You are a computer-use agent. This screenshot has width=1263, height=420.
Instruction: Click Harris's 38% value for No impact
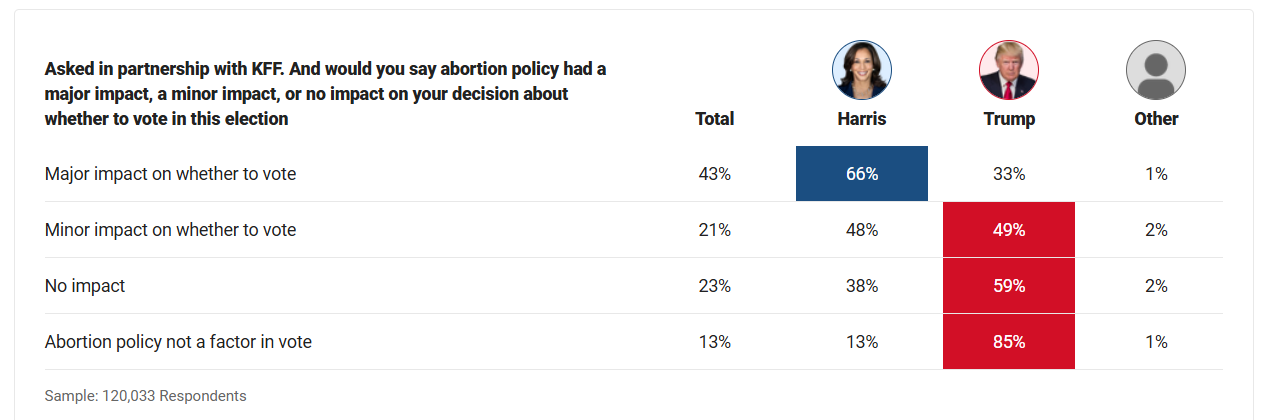click(861, 286)
